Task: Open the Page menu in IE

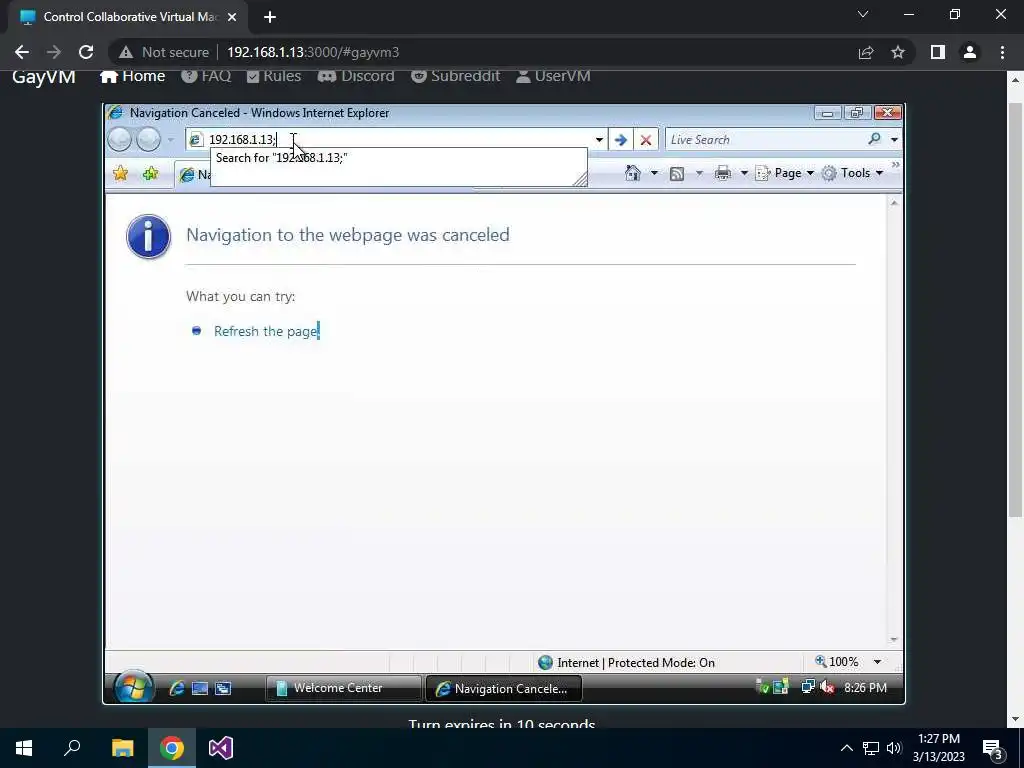Action: pyautogui.click(x=784, y=173)
